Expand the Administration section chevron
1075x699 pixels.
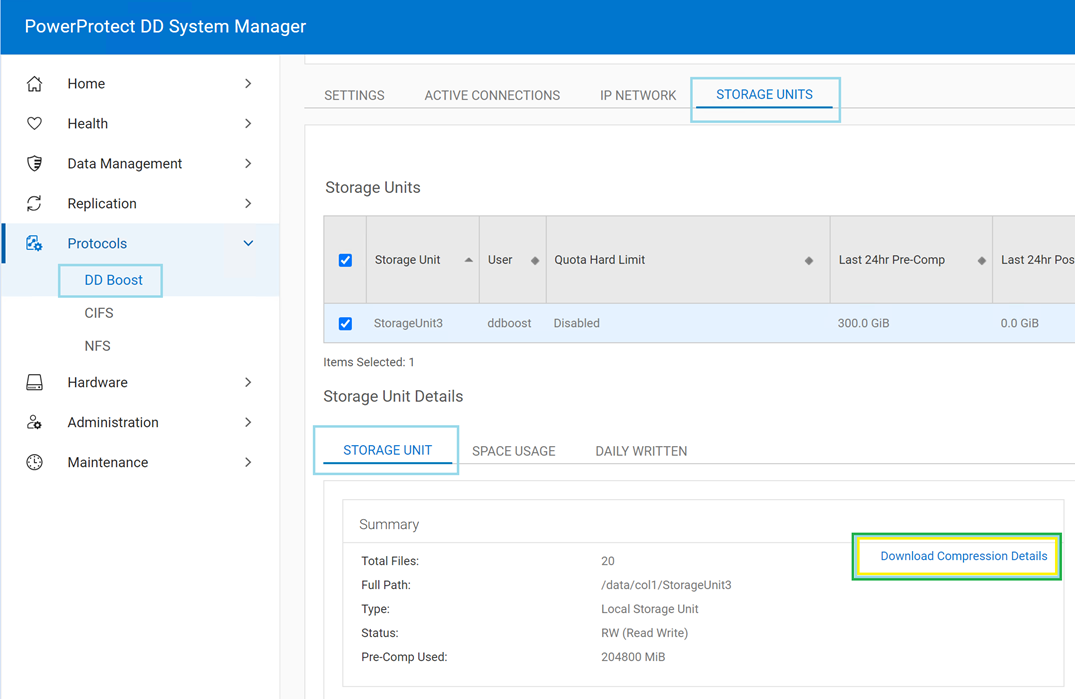248,422
